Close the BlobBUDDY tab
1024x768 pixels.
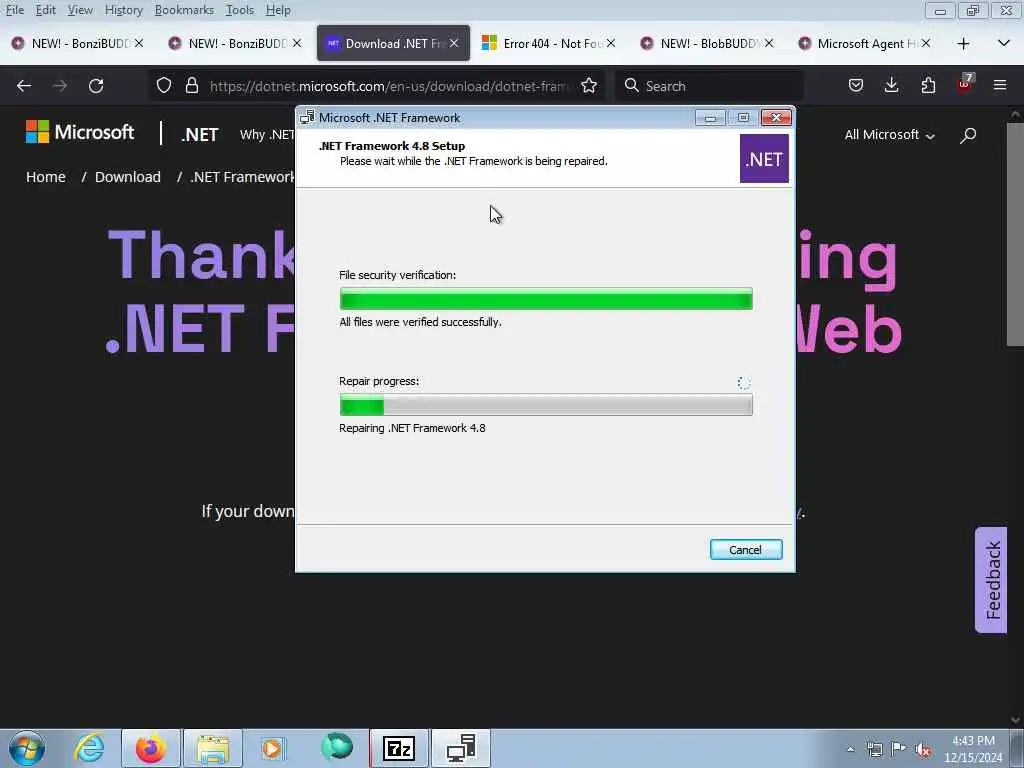click(x=769, y=43)
